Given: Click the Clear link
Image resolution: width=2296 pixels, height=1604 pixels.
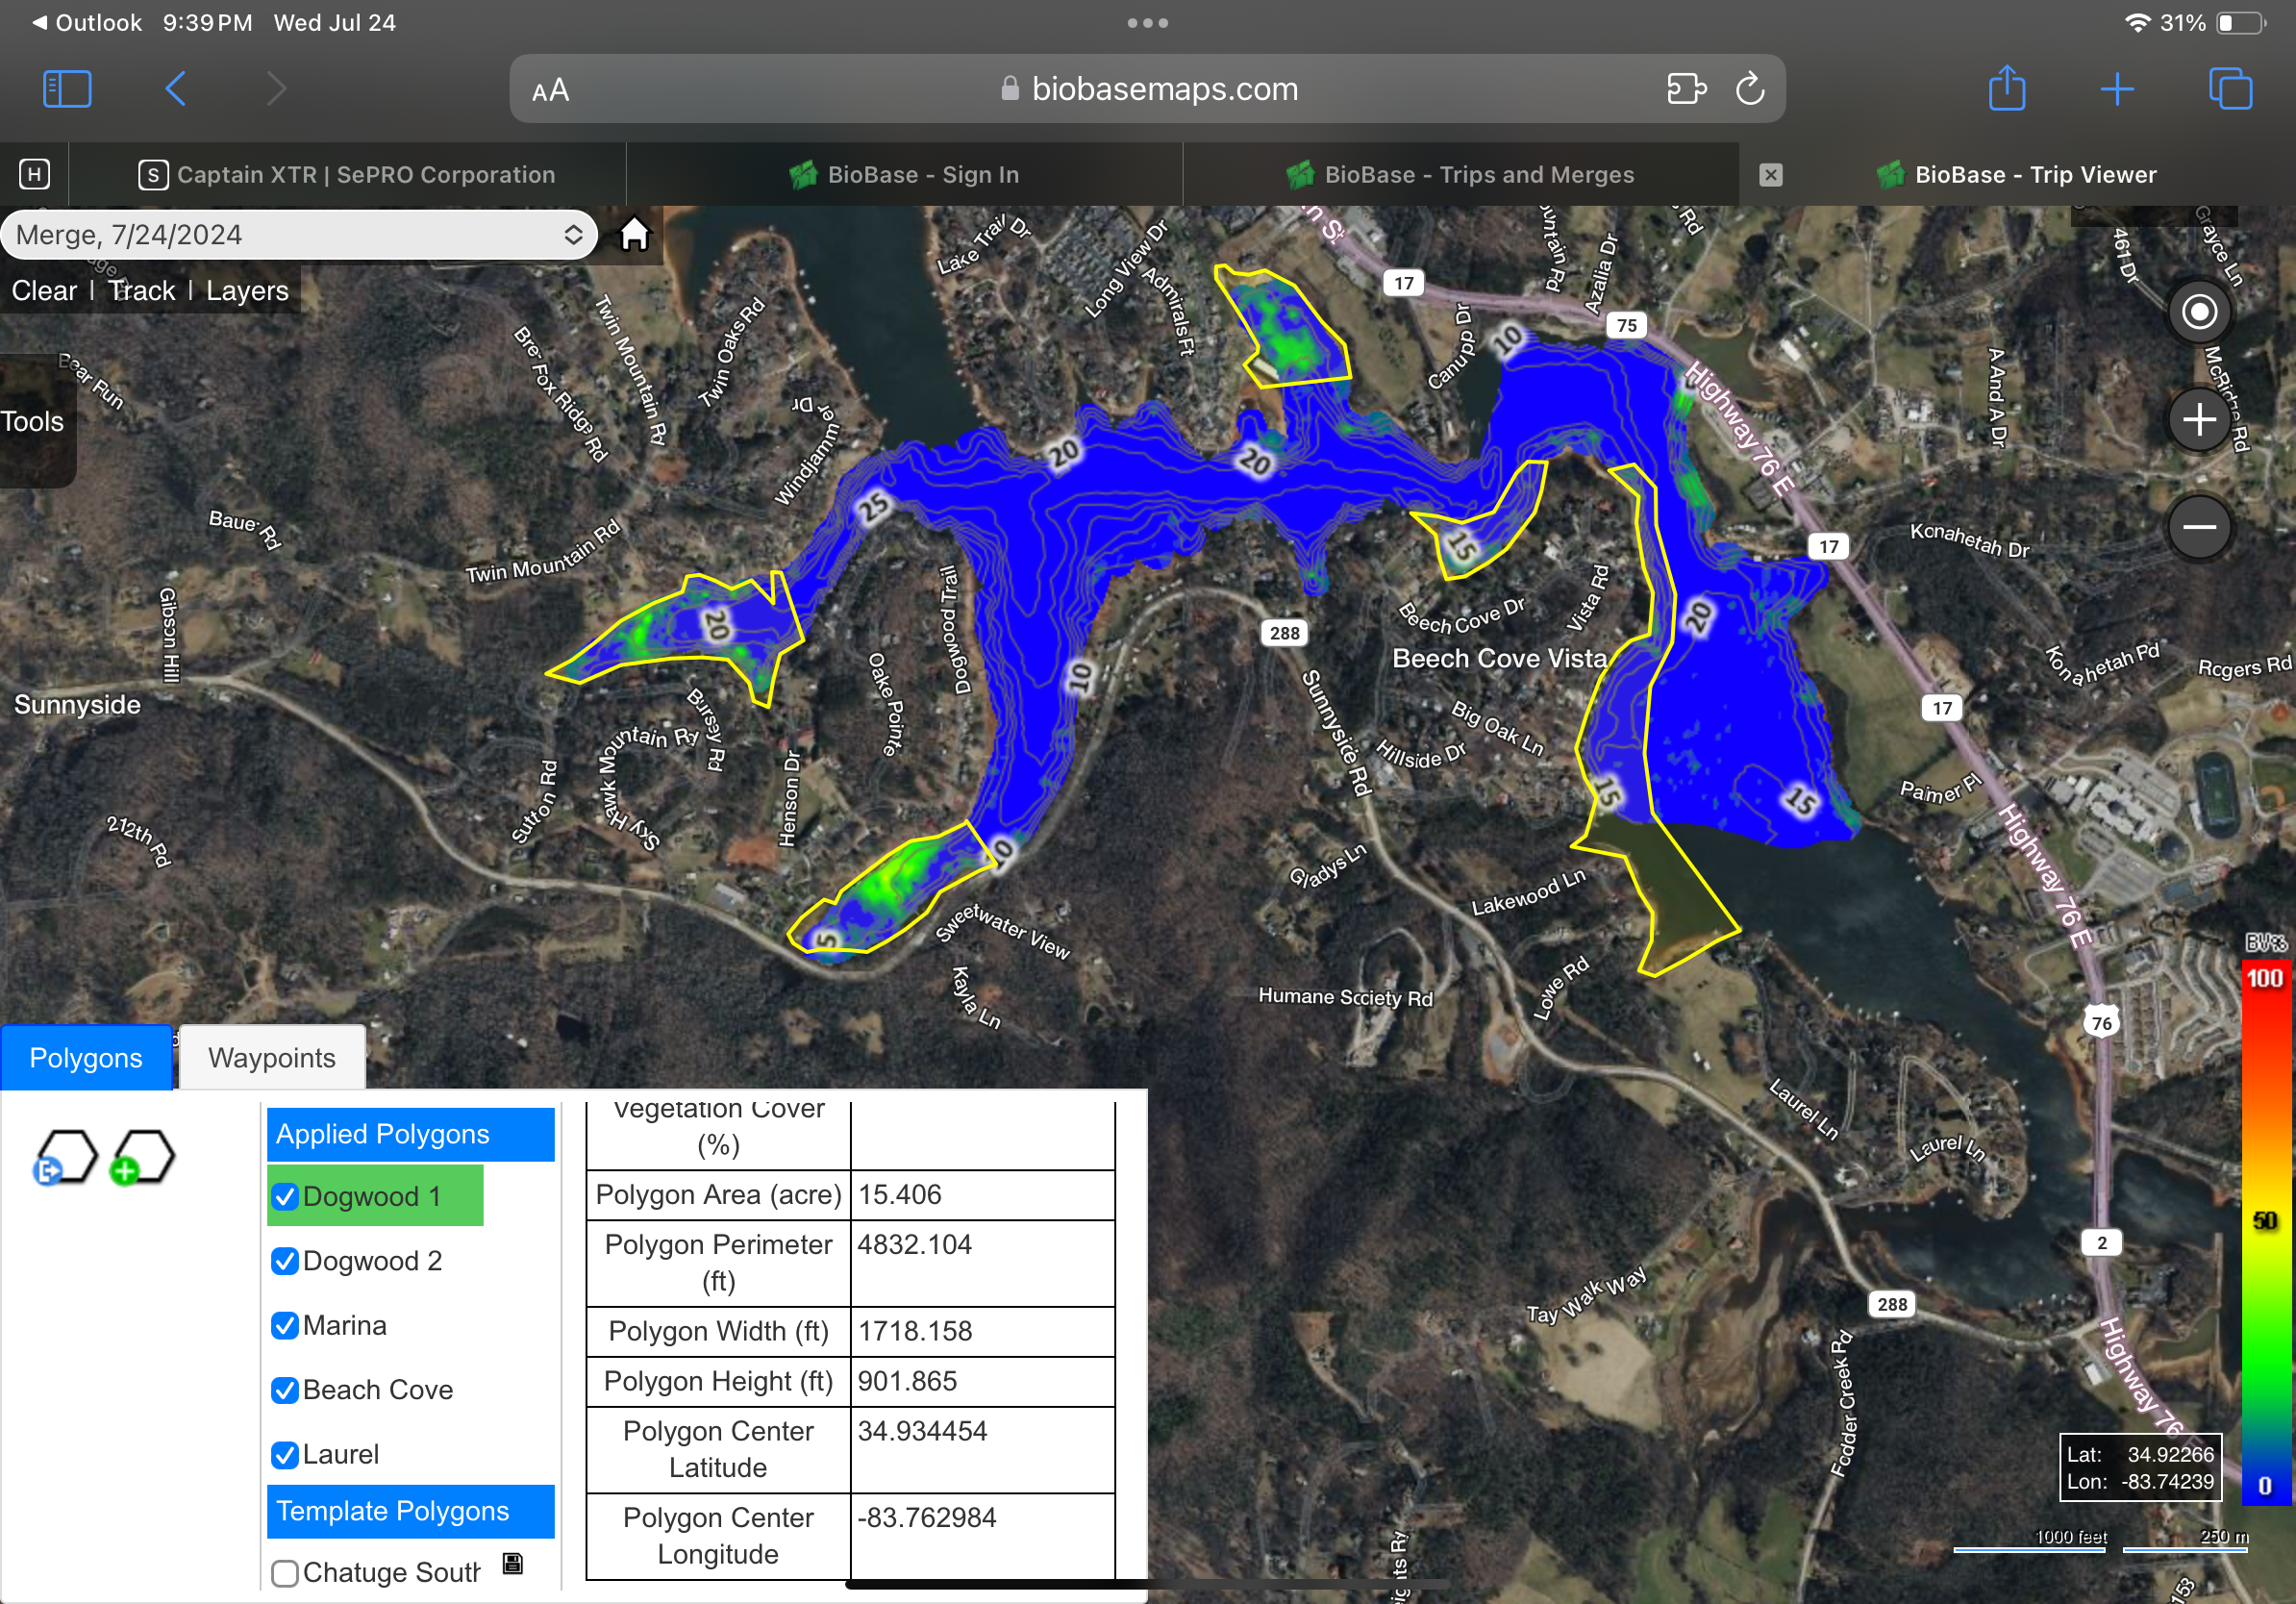Looking at the screenshot, I should [44, 291].
